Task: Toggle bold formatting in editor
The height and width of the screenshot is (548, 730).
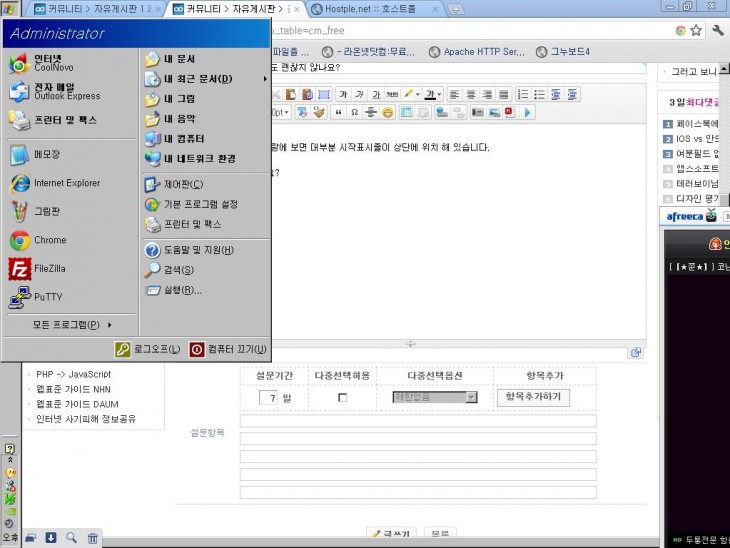Action: 343,95
